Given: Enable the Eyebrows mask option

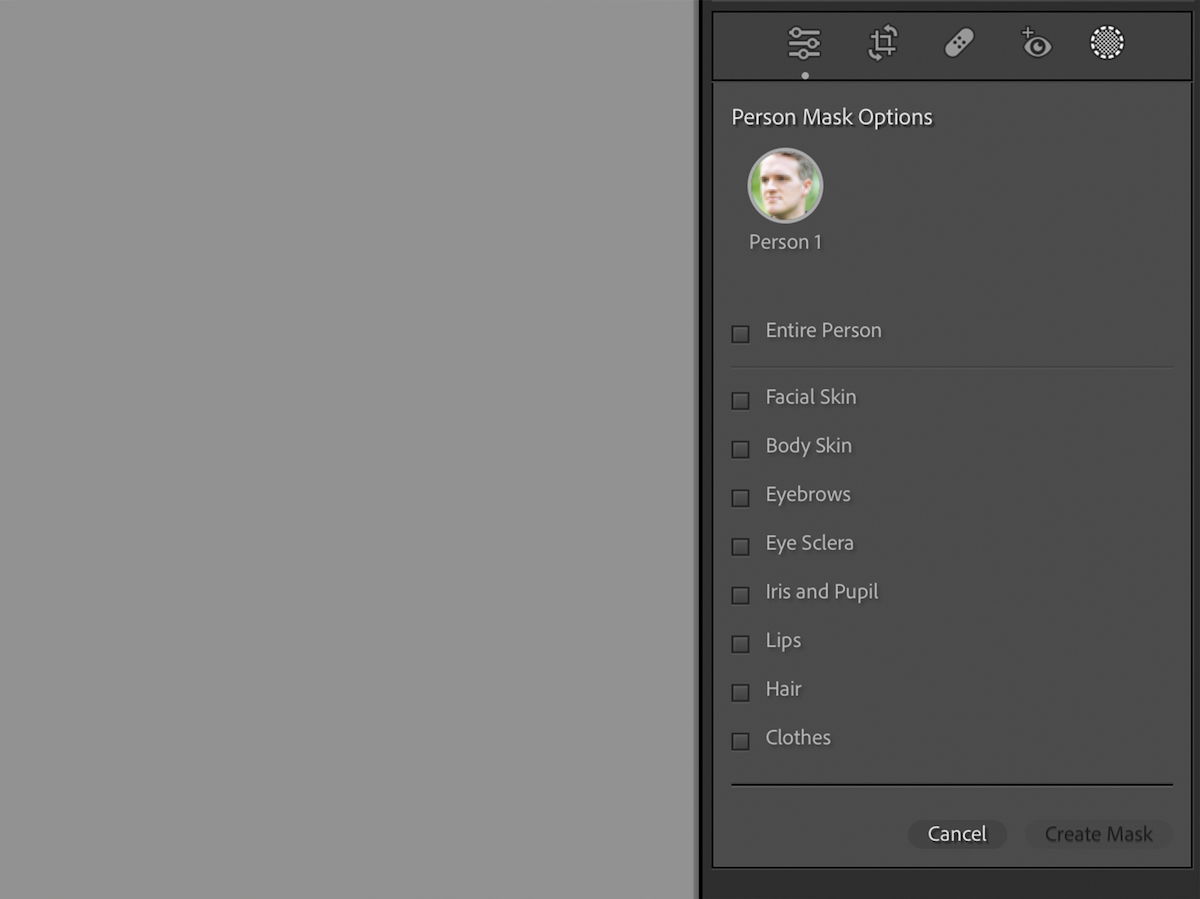Looking at the screenshot, I should pos(740,497).
